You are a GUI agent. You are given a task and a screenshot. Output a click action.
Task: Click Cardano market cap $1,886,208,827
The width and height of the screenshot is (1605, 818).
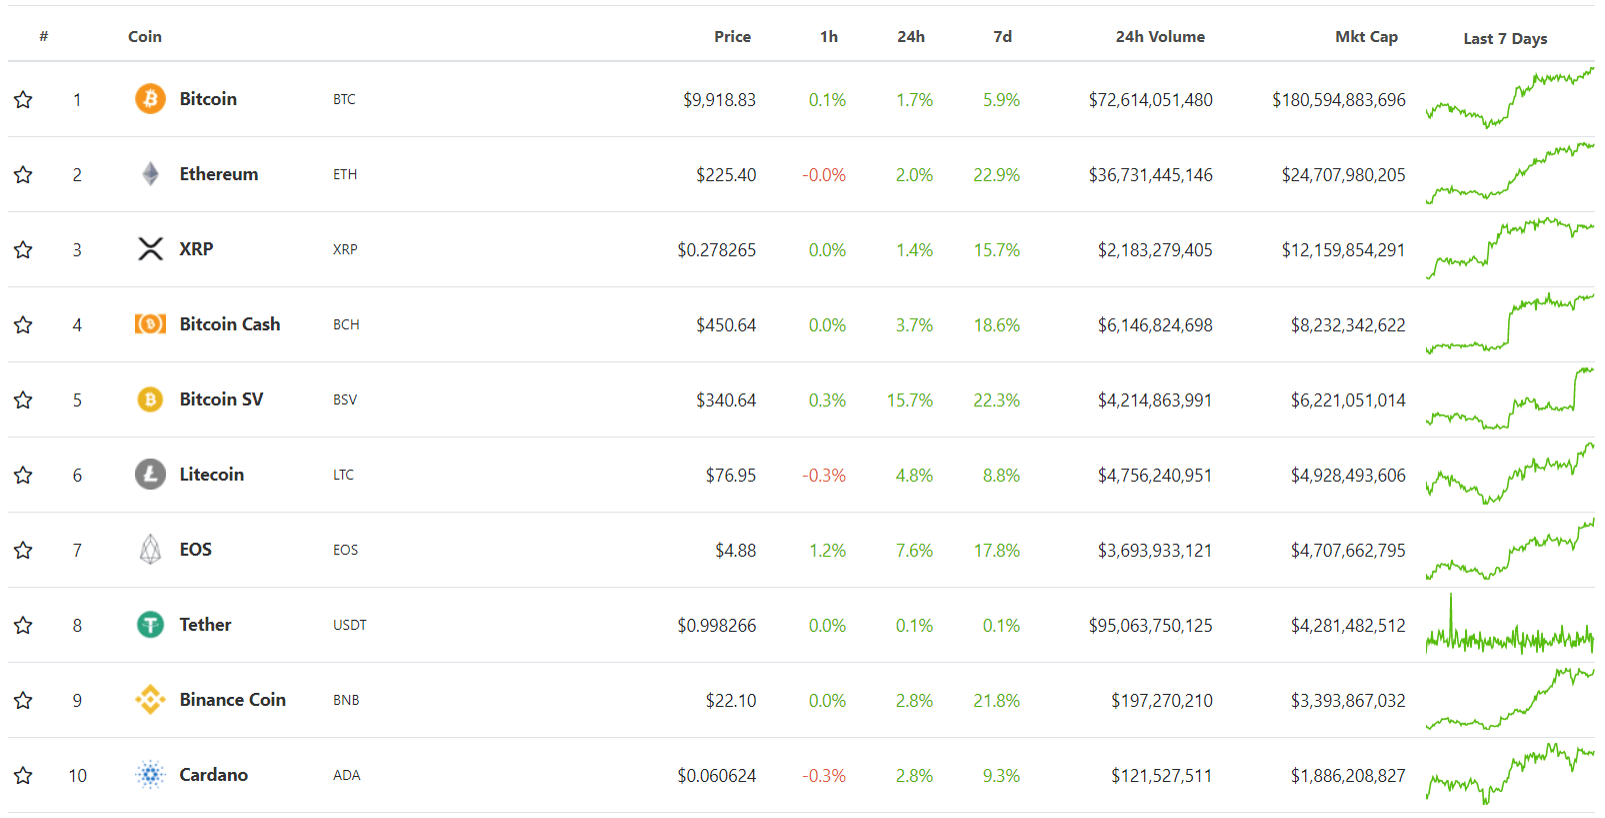1348,776
